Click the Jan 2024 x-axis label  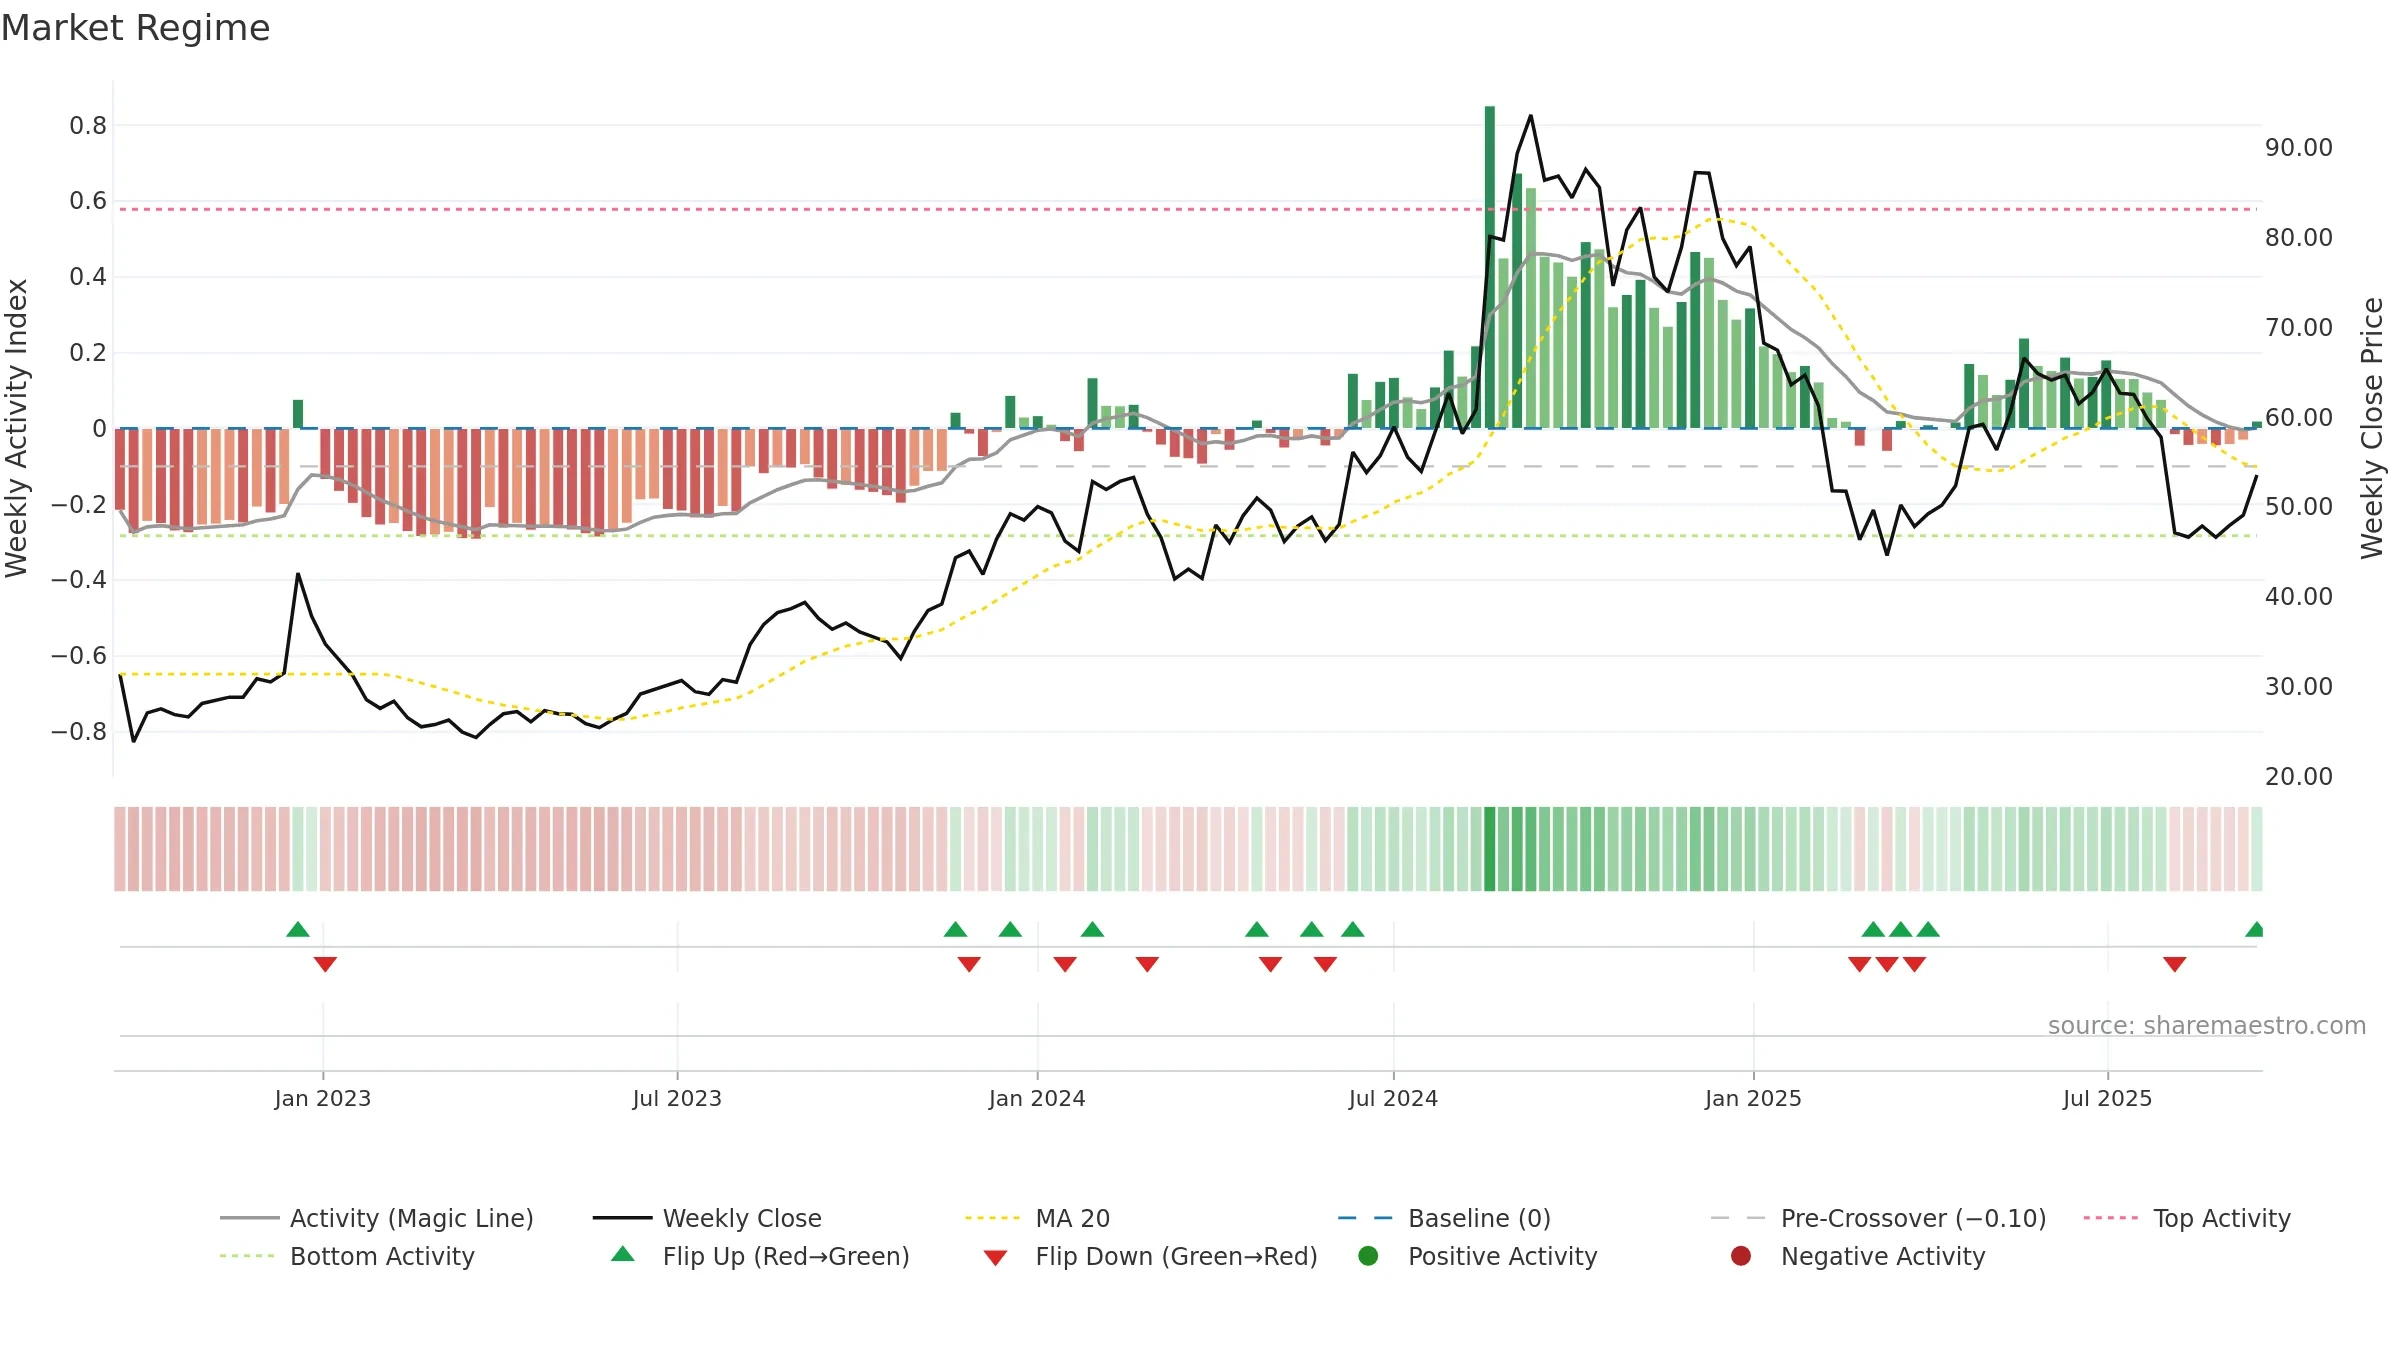[1037, 1098]
